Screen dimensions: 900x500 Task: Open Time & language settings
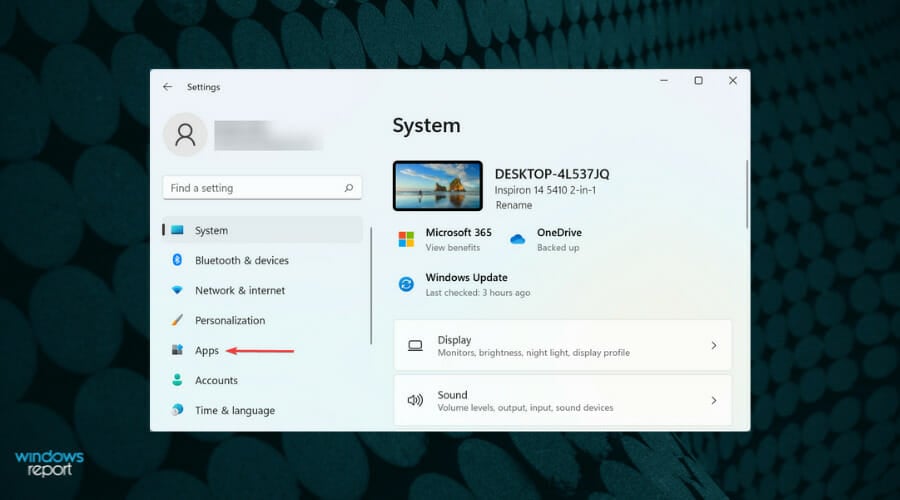(262, 409)
